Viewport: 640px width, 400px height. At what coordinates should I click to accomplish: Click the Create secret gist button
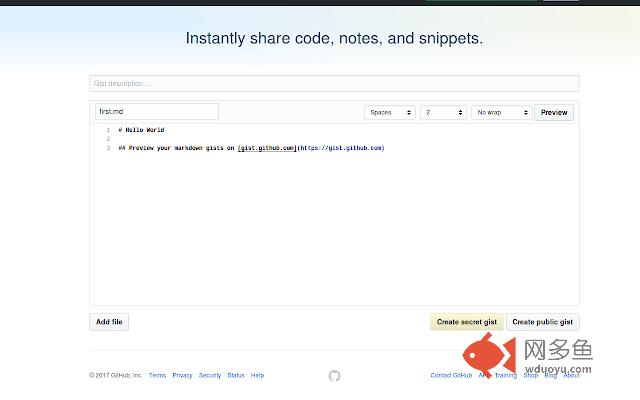(466, 322)
